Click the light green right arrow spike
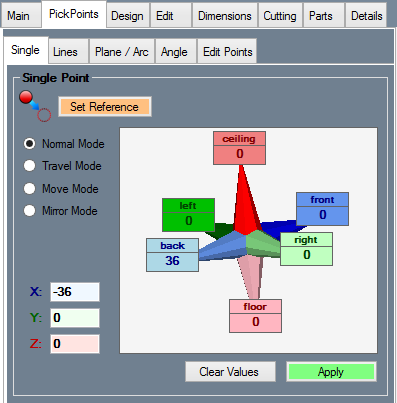397x403 pixels. point(263,244)
